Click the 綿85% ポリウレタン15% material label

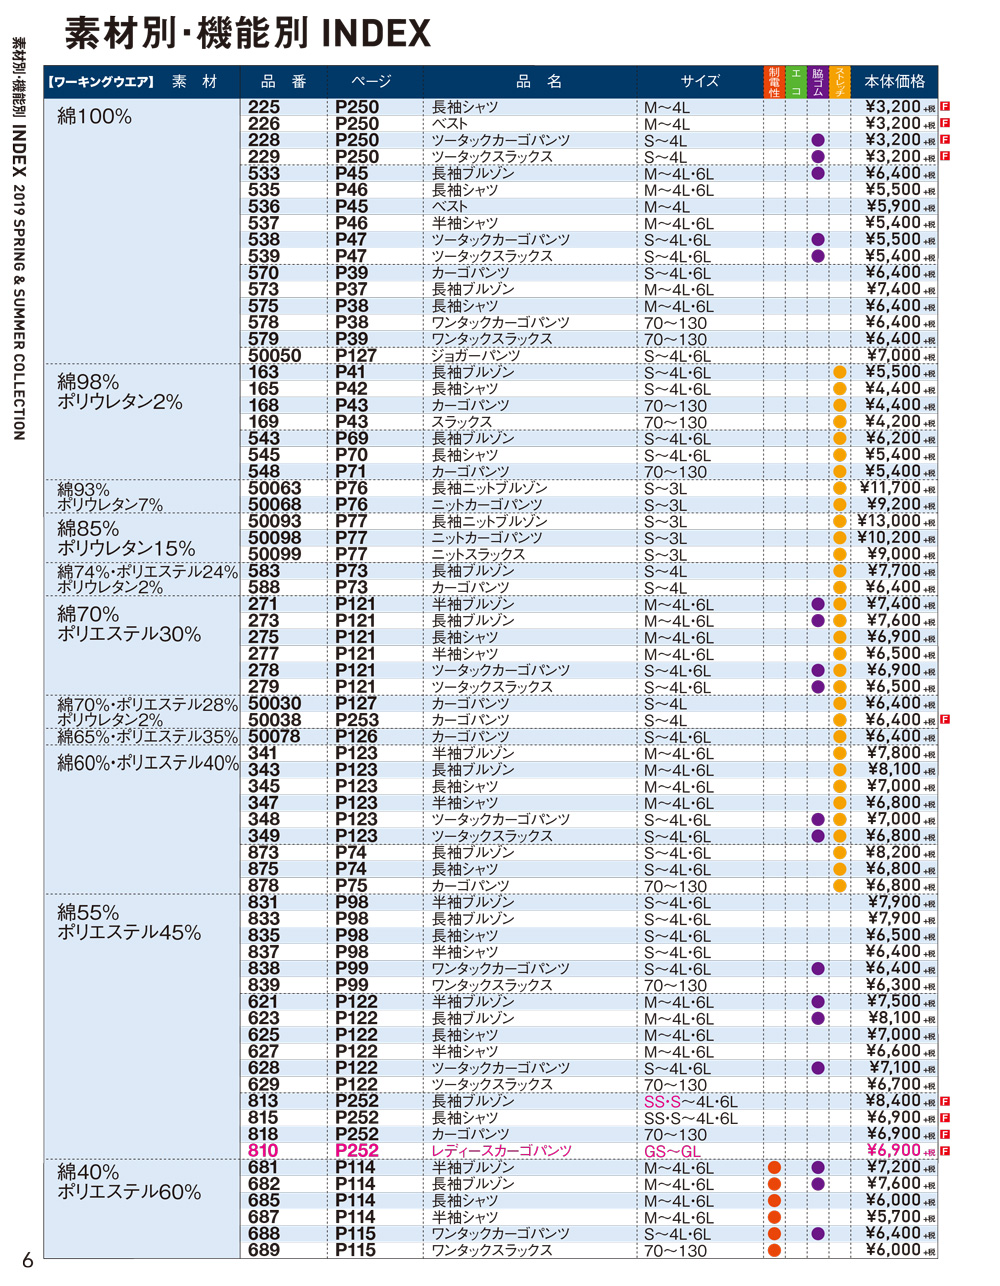tap(126, 538)
